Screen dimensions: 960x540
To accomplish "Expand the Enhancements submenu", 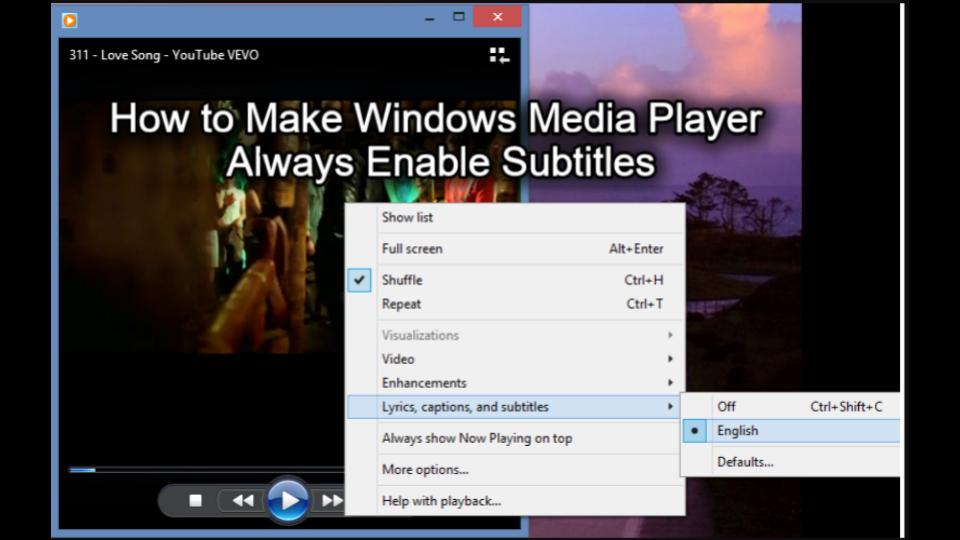I will (x=424, y=383).
